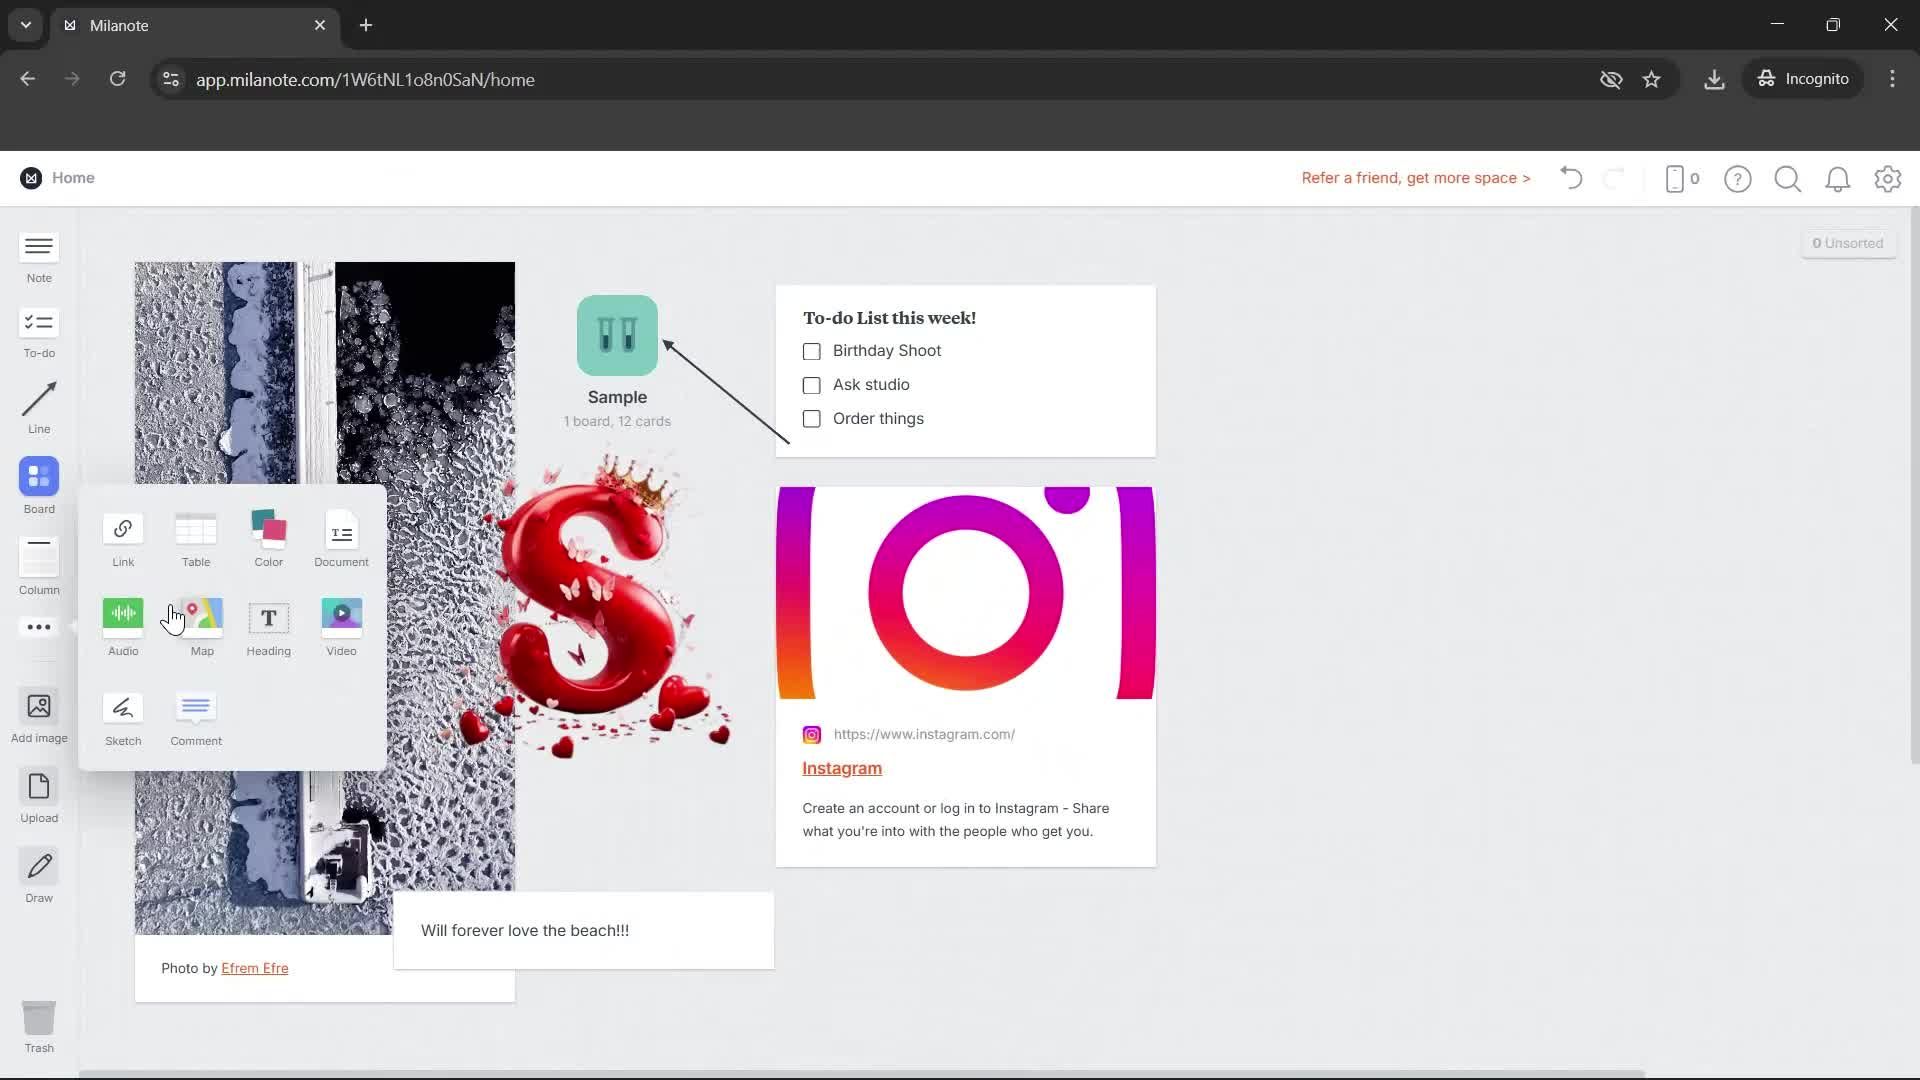Open the Board tool
The image size is (1920, 1080).
[38, 485]
